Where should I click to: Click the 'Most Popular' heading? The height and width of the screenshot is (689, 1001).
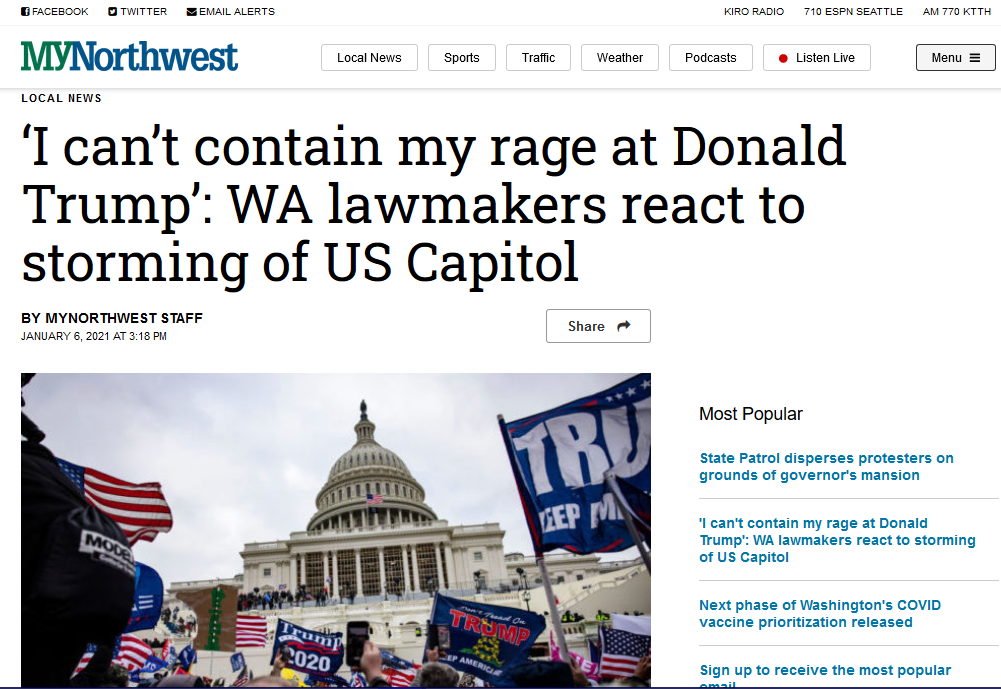pos(751,414)
